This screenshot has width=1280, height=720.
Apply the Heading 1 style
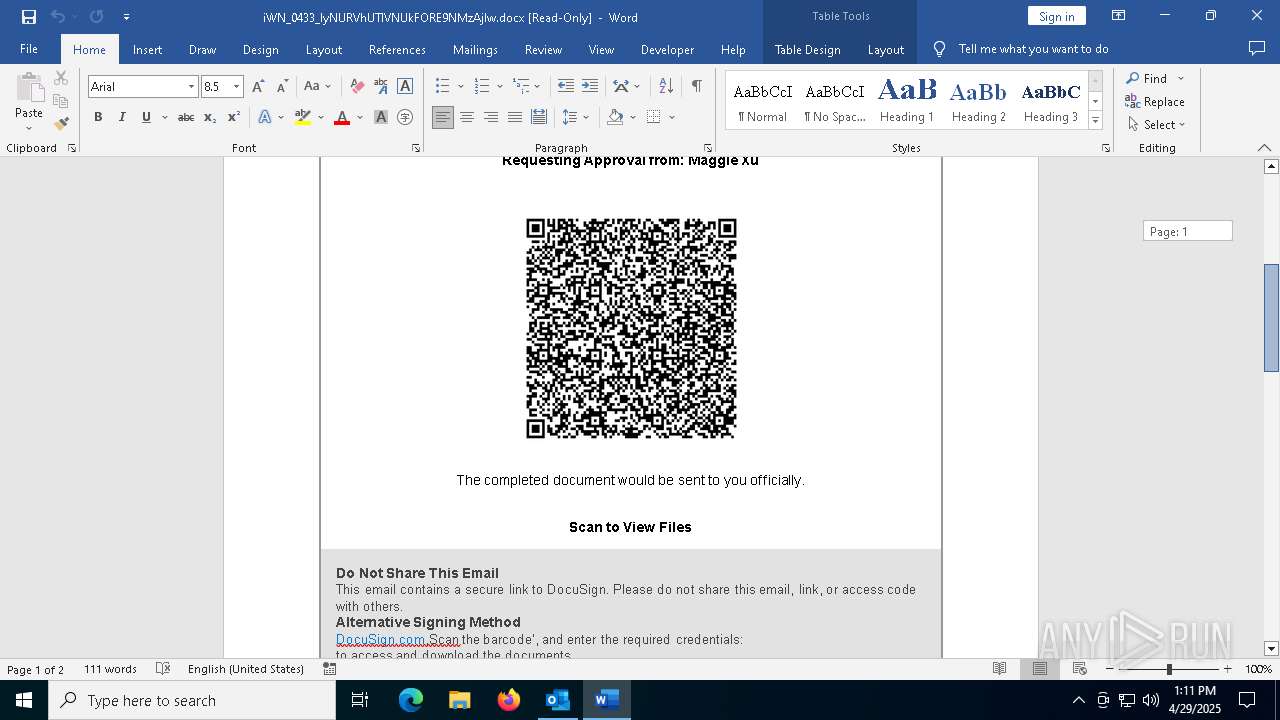[x=907, y=101]
